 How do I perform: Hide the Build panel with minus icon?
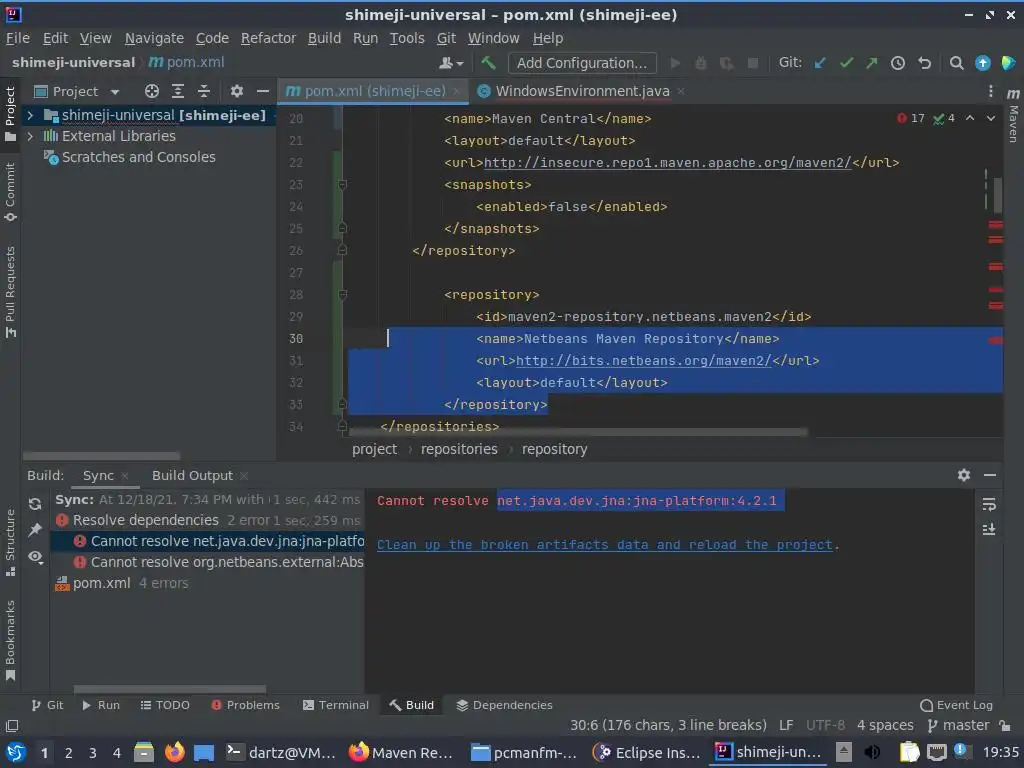pos(990,475)
